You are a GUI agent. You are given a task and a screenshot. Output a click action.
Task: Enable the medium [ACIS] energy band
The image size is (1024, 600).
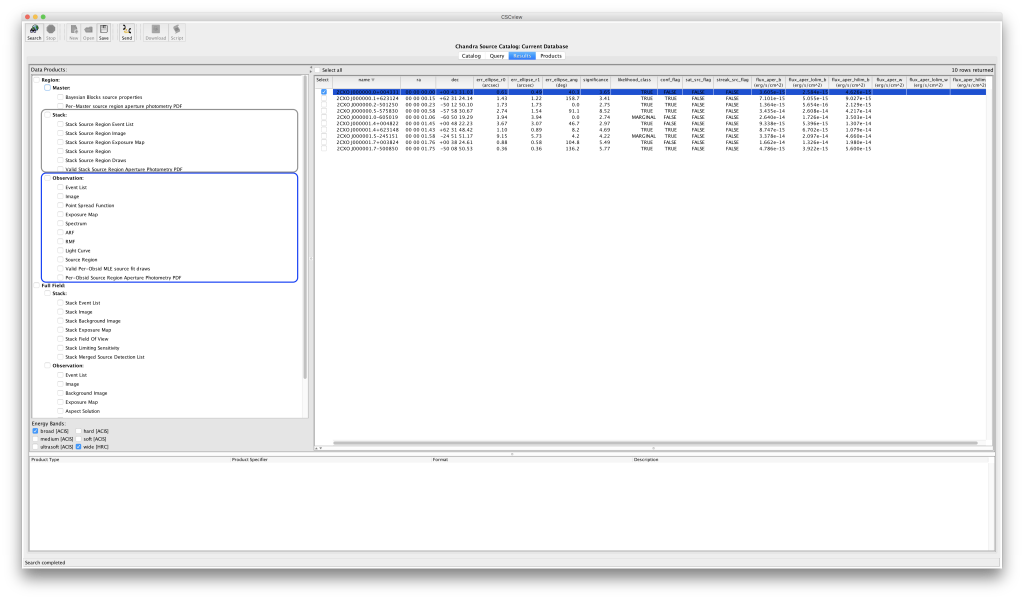click(35, 439)
